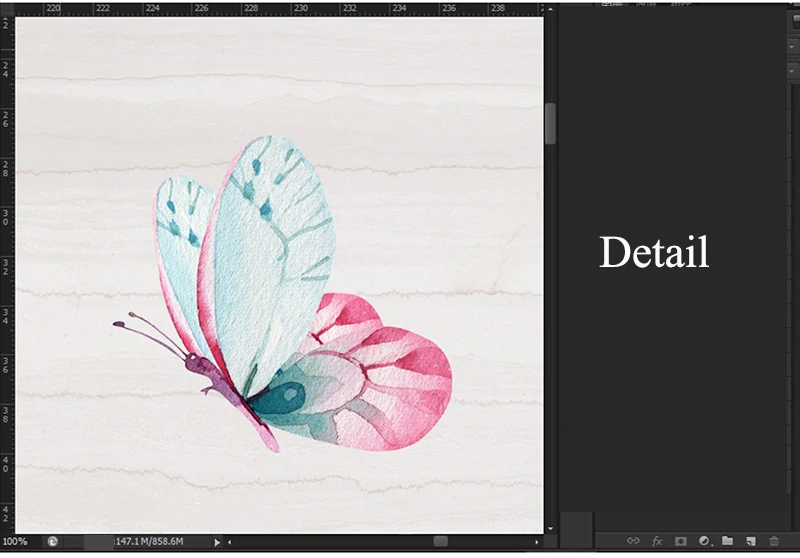Delete layer with the trash icon

click(x=774, y=541)
